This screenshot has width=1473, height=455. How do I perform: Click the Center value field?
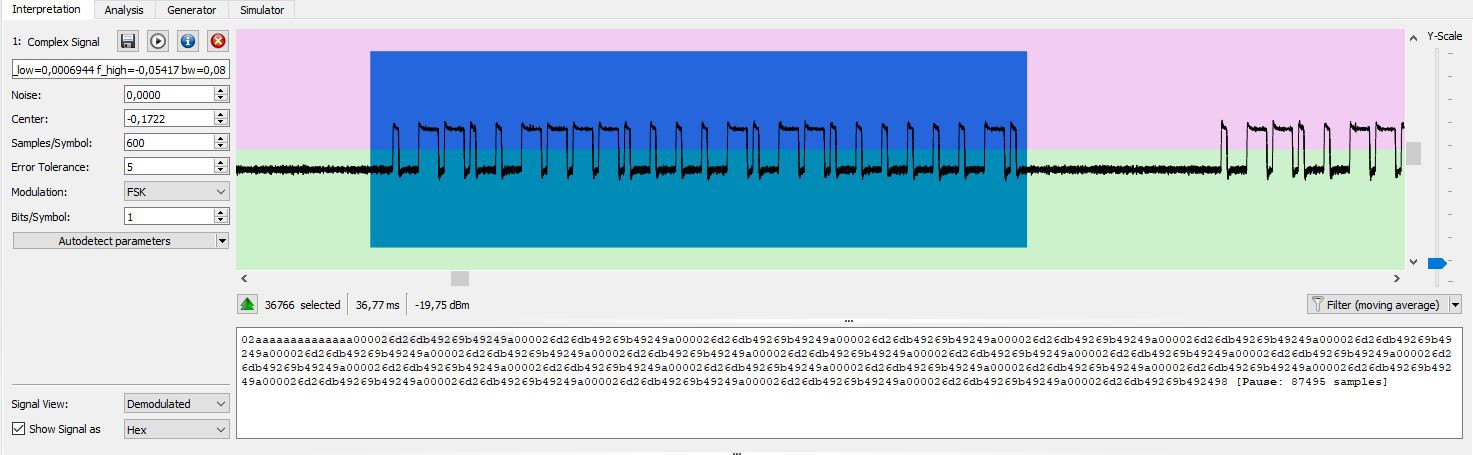coord(169,118)
